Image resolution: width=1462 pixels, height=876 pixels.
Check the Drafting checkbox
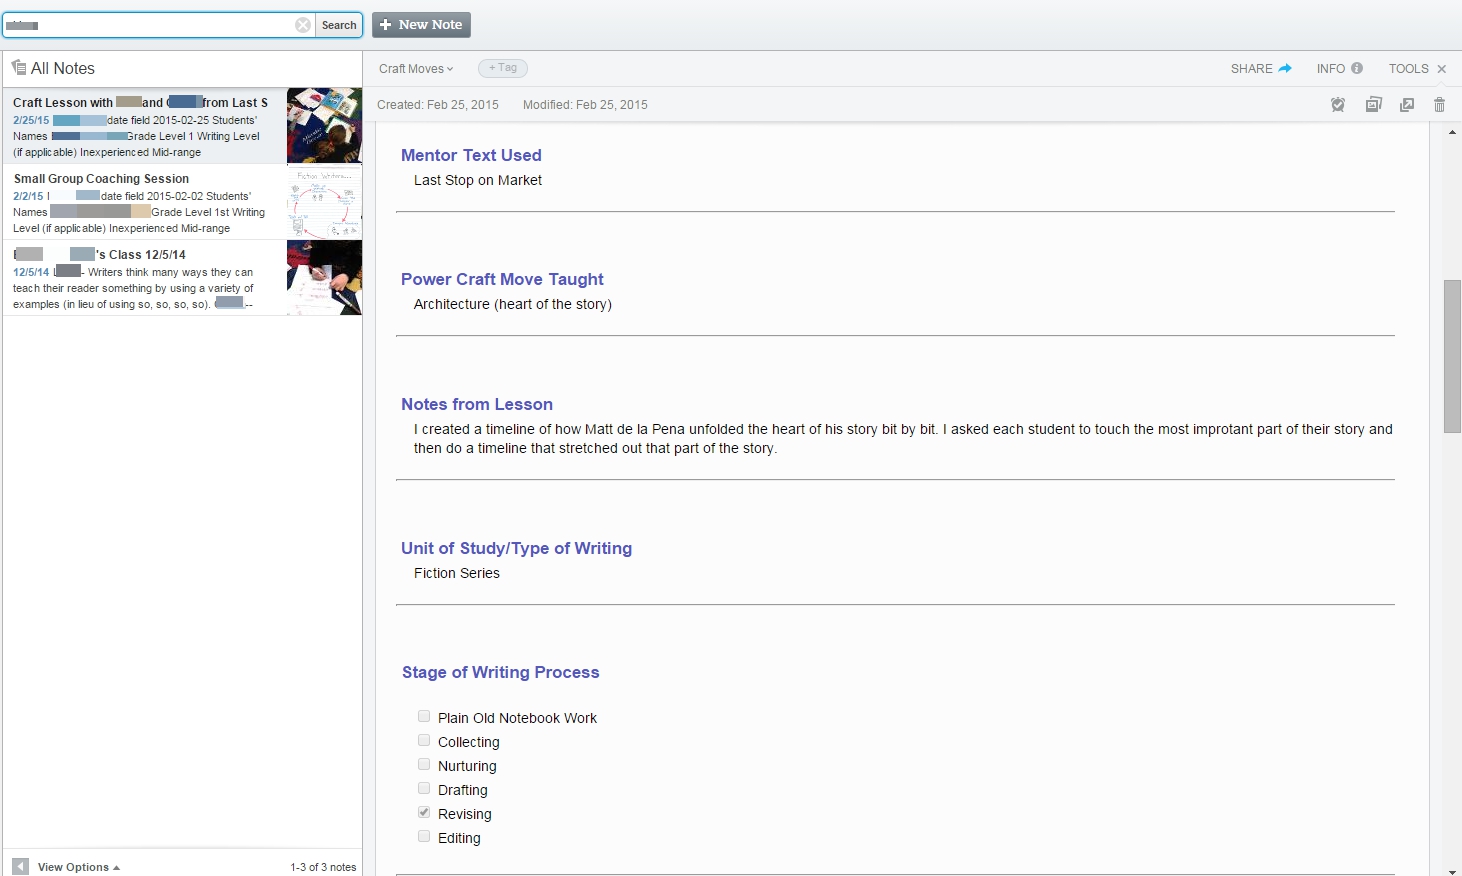click(x=424, y=789)
